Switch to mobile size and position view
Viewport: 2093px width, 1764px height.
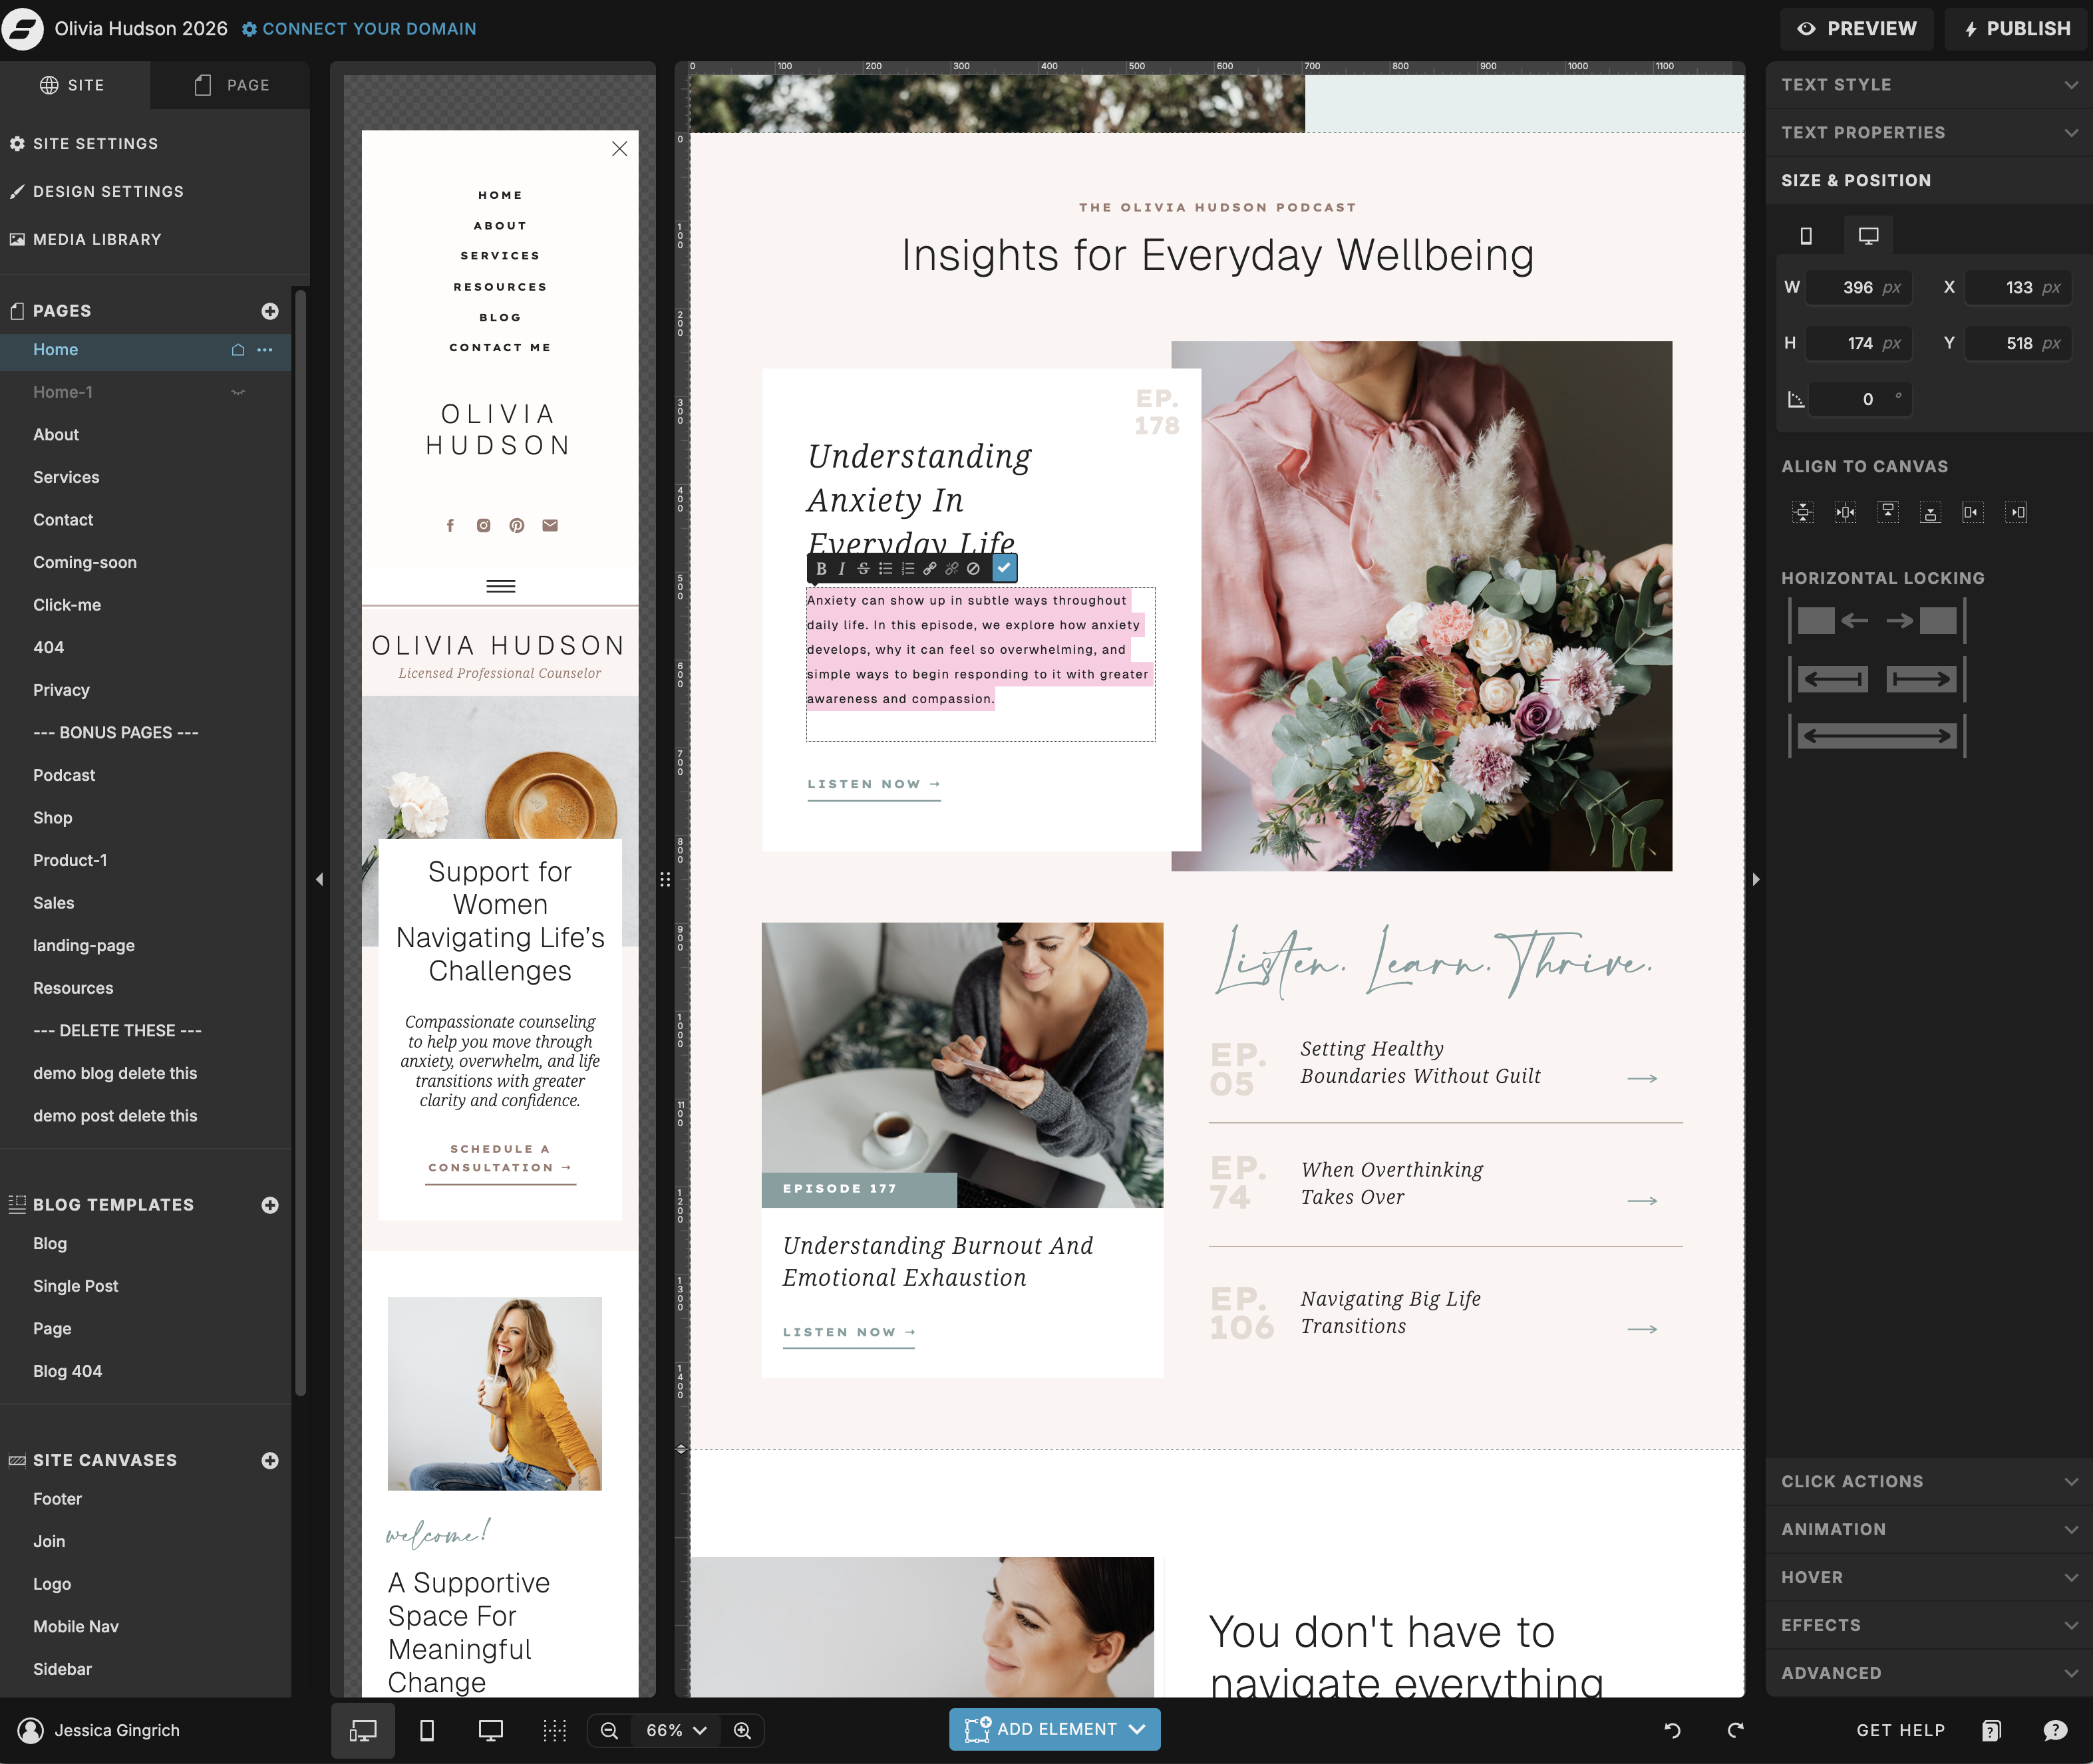coord(1805,236)
